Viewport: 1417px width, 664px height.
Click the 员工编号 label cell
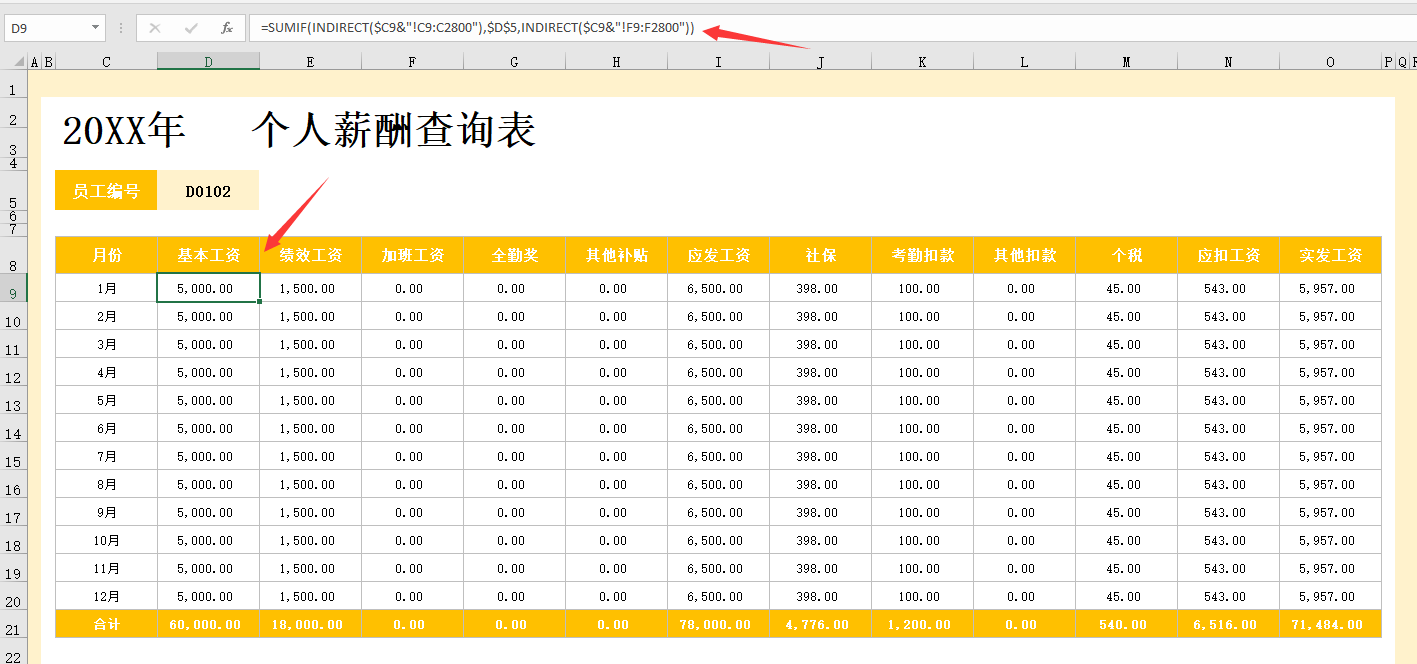(106, 190)
